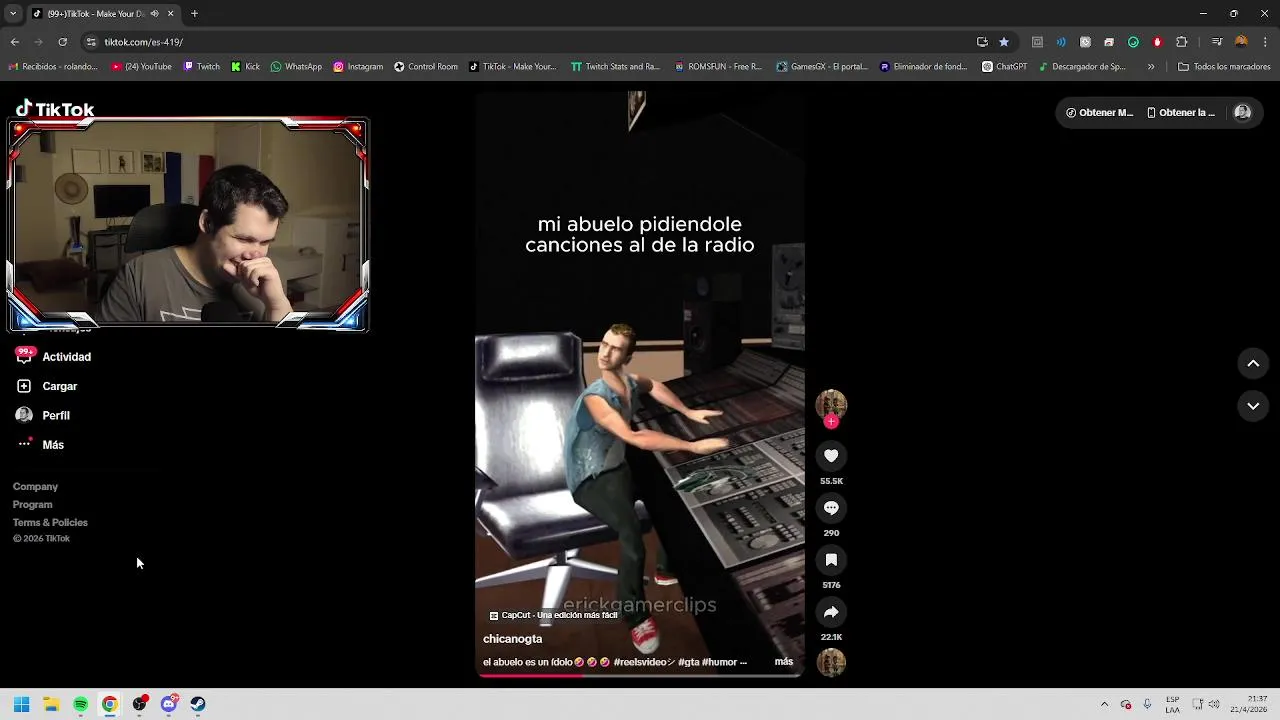
Task: Open the Twitch bookmark
Action: point(202,67)
